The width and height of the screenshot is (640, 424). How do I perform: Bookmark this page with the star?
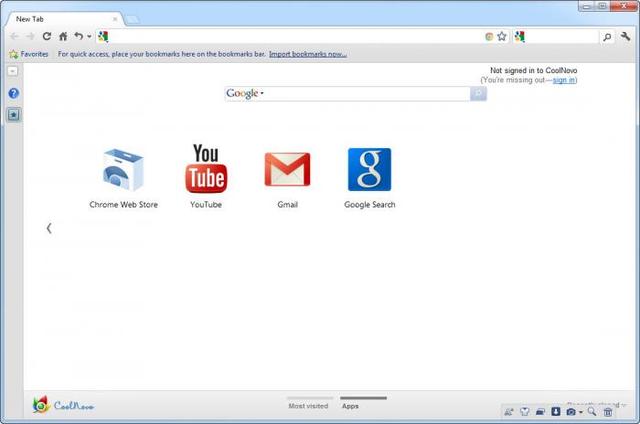coord(502,37)
